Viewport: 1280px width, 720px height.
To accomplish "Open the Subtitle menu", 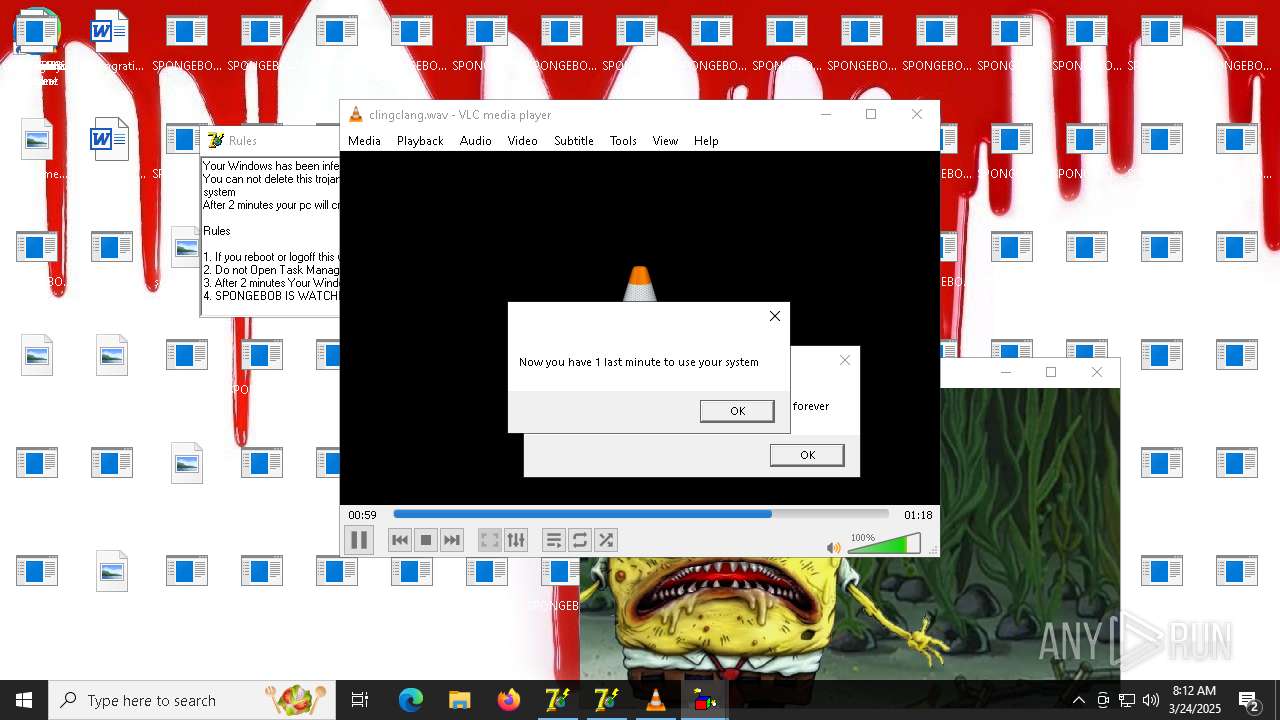I will 574,141.
